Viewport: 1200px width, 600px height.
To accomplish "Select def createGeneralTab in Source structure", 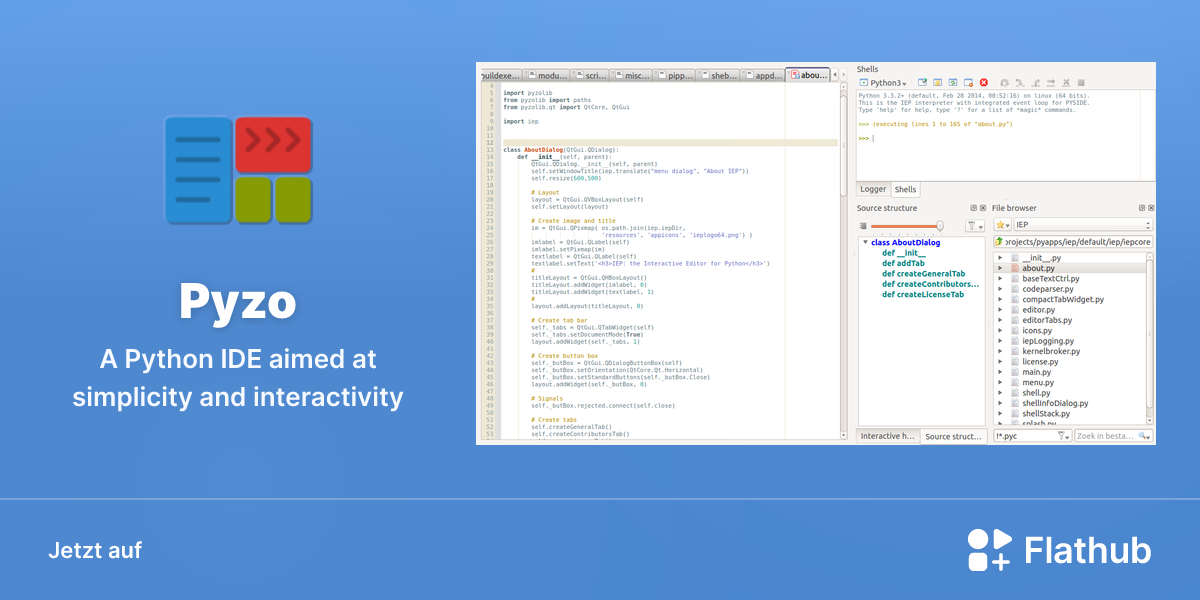I will point(923,274).
